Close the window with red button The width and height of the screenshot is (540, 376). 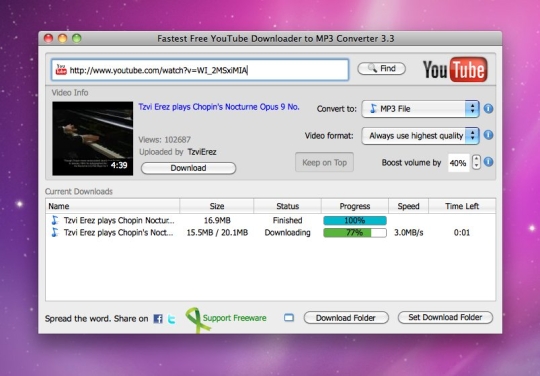click(x=48, y=38)
